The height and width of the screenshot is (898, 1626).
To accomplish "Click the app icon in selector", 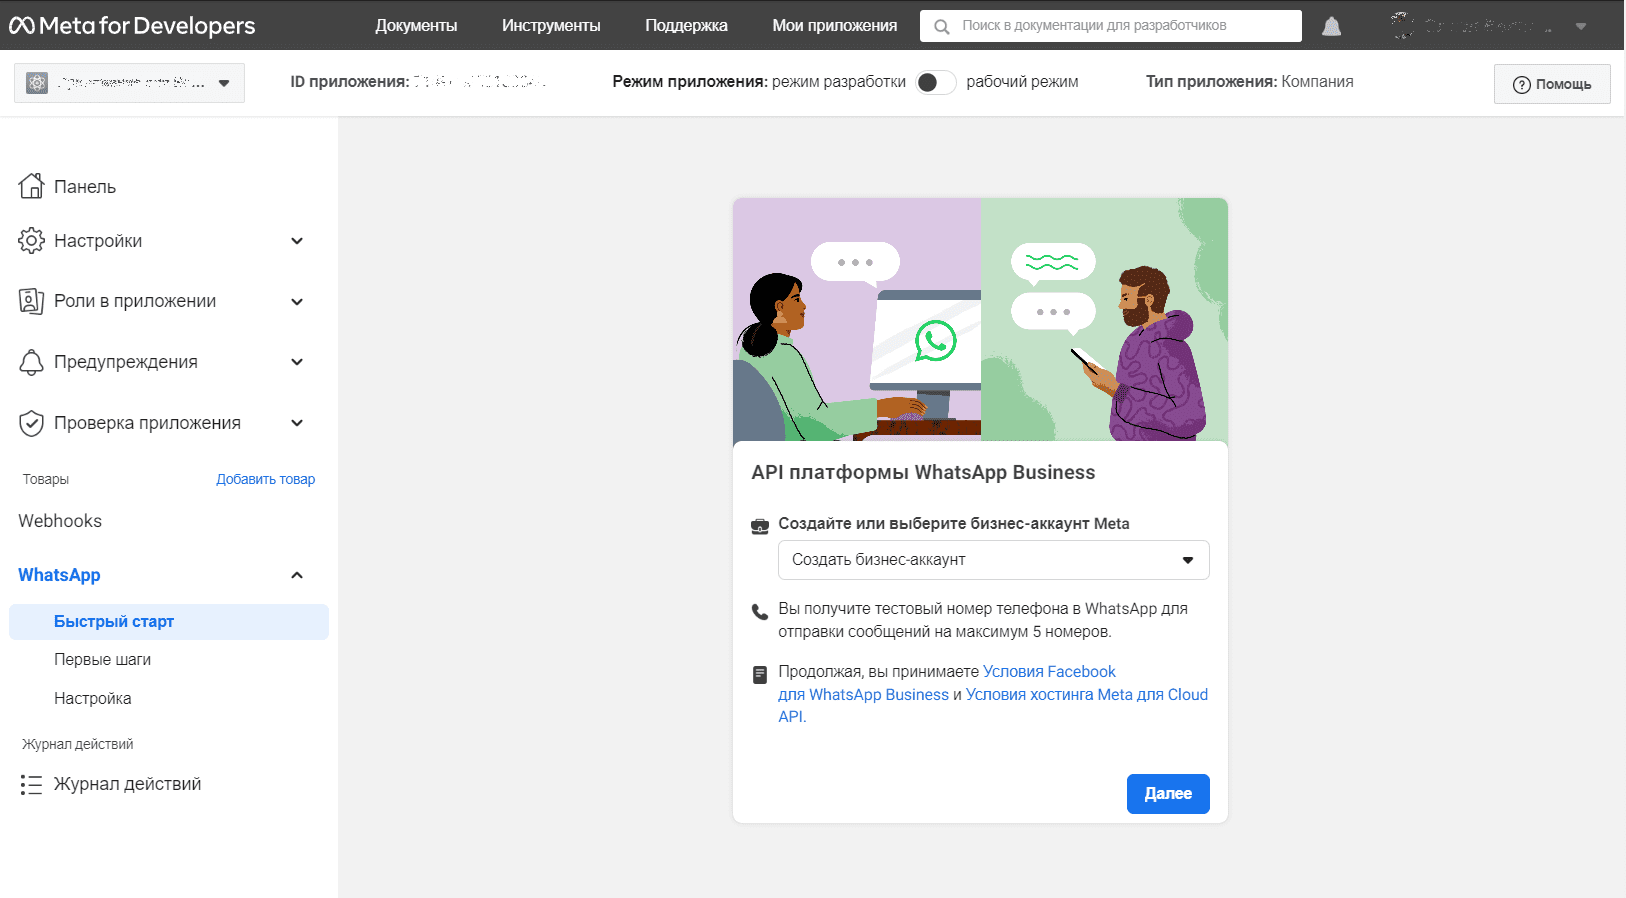I will tap(37, 83).
